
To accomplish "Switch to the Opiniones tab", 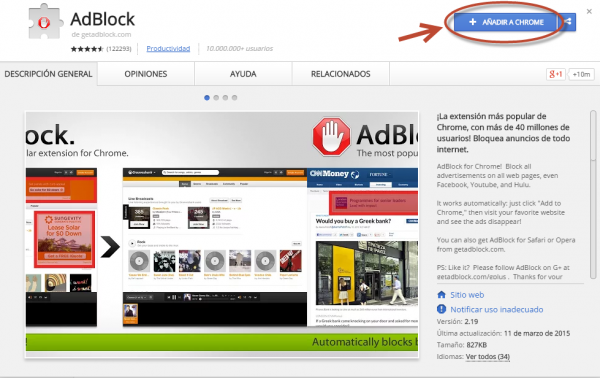I will click(x=146, y=74).
